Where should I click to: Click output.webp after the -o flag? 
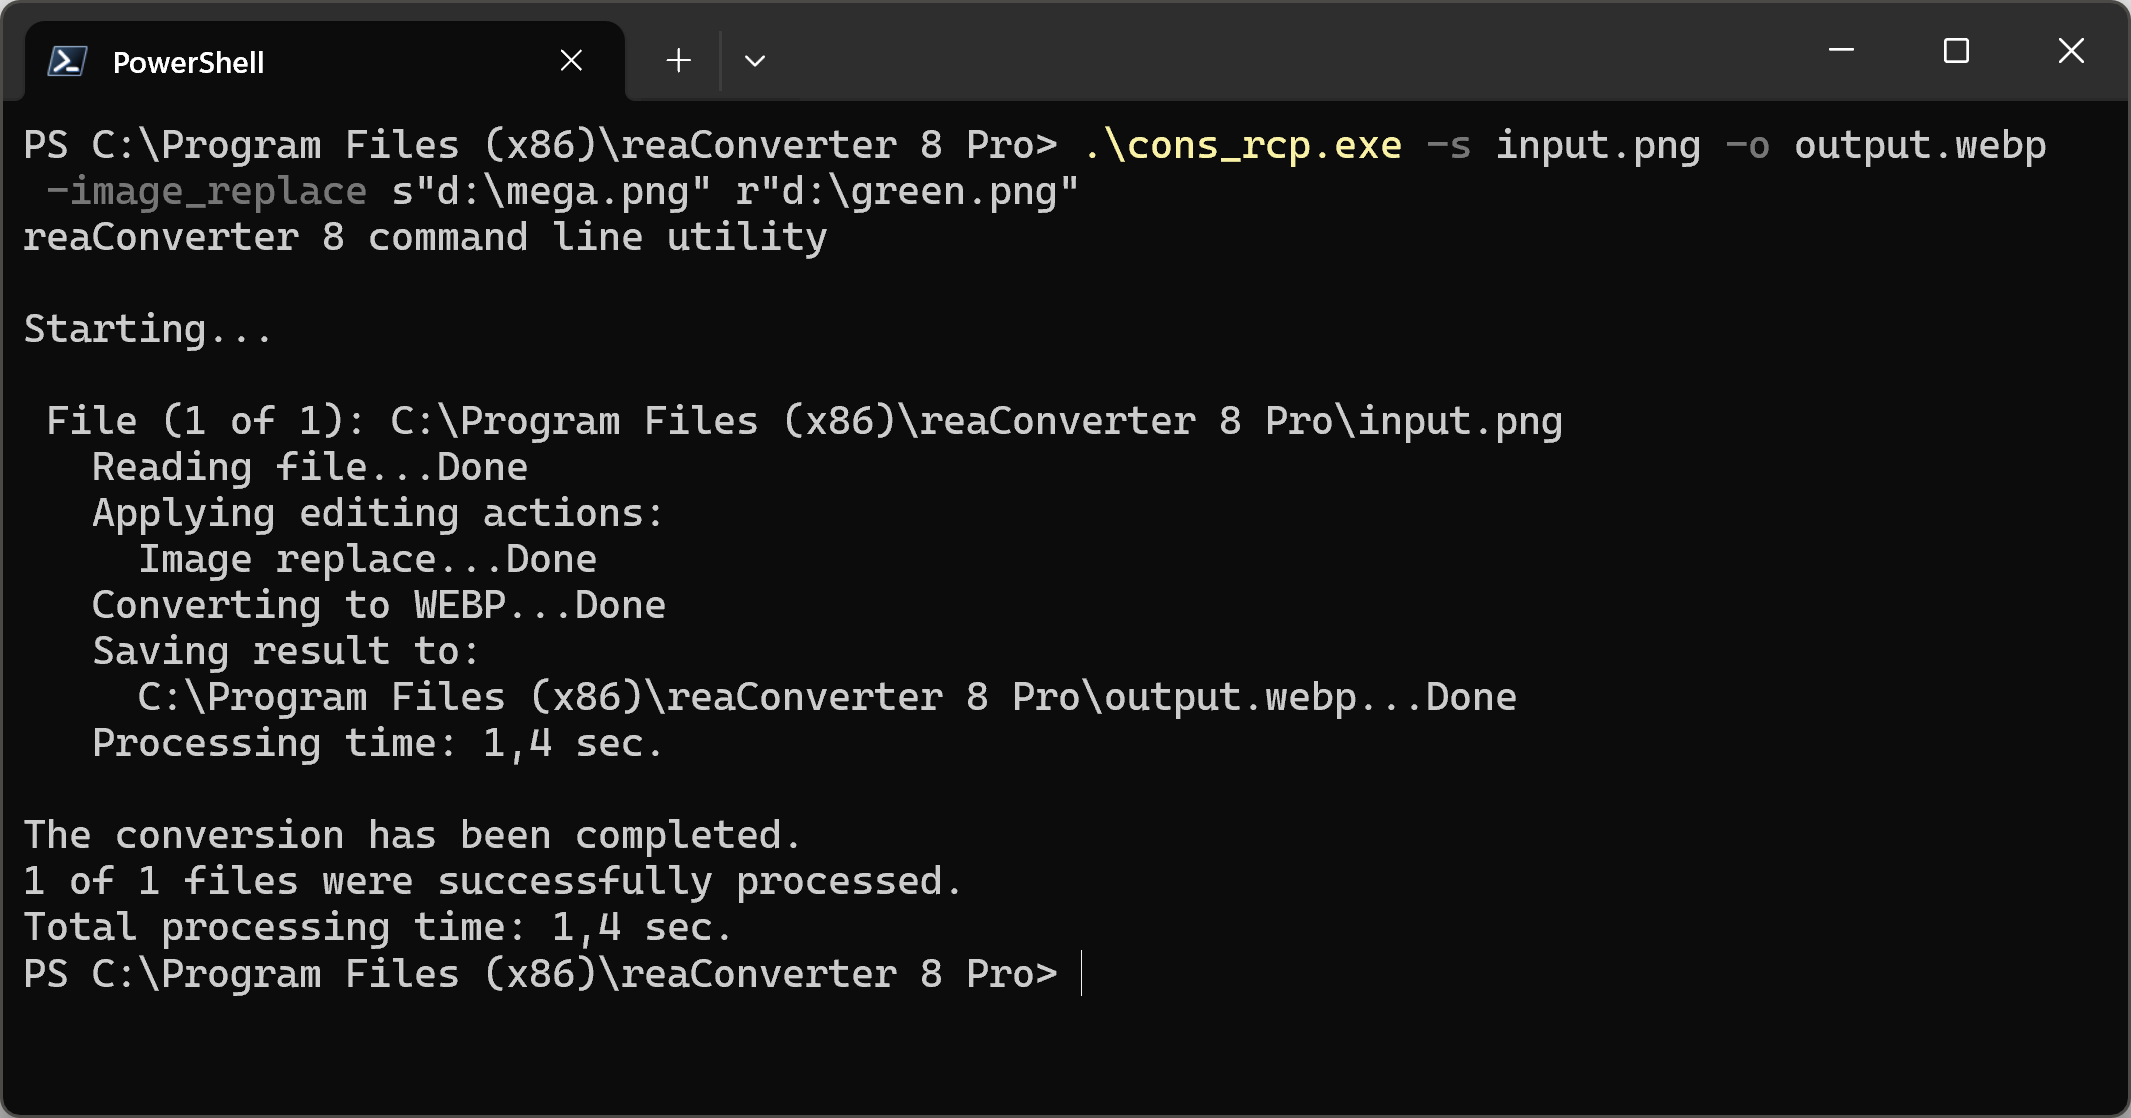click(x=1919, y=146)
